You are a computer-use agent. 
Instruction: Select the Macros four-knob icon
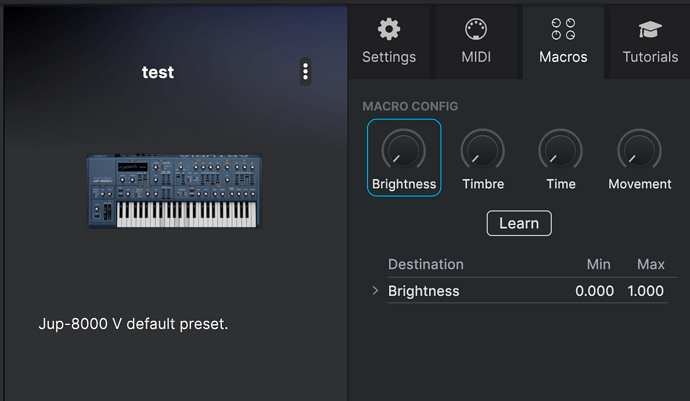[x=563, y=29]
